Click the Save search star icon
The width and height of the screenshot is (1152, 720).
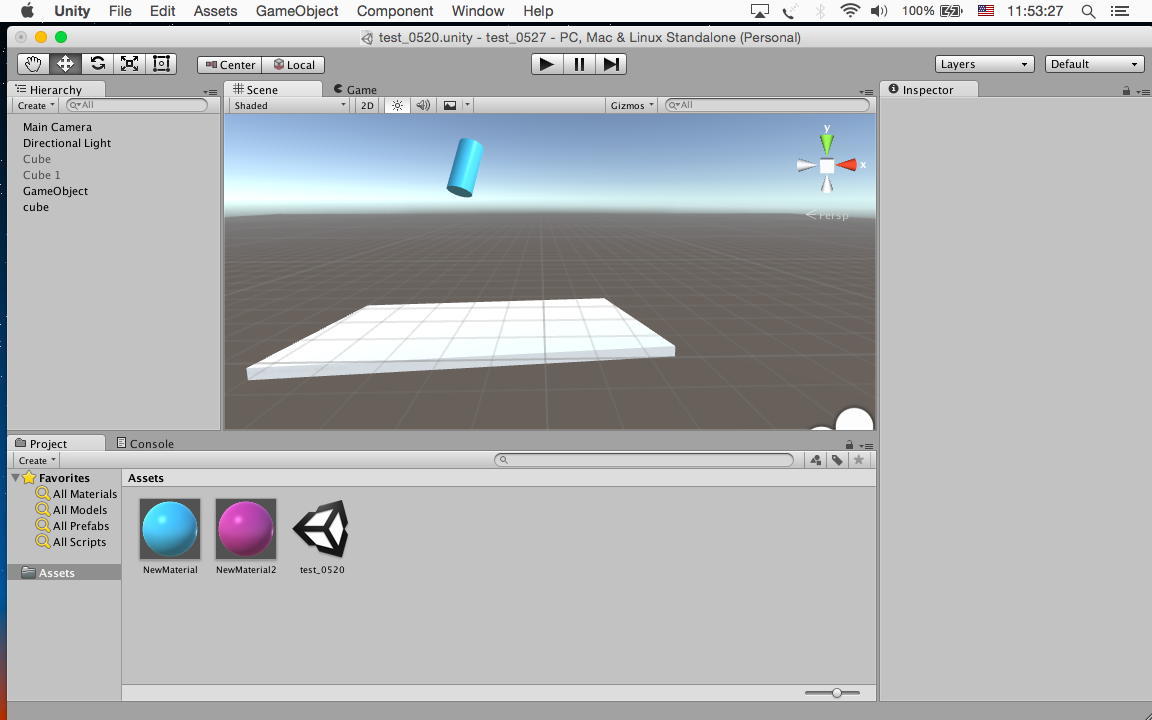858,460
